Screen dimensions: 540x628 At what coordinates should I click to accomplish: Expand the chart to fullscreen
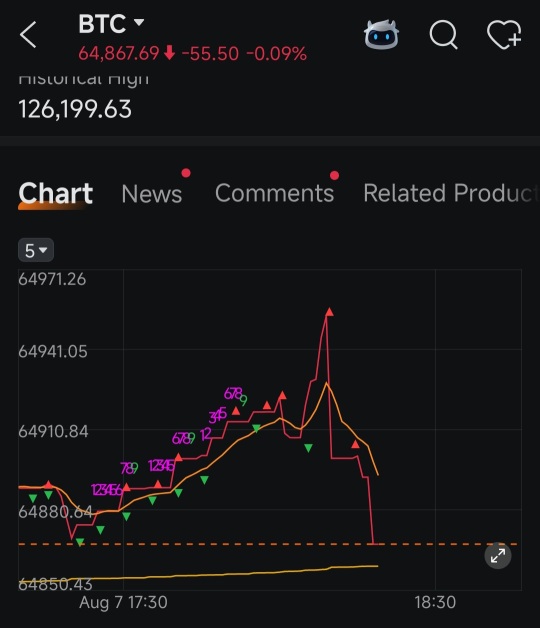498,556
